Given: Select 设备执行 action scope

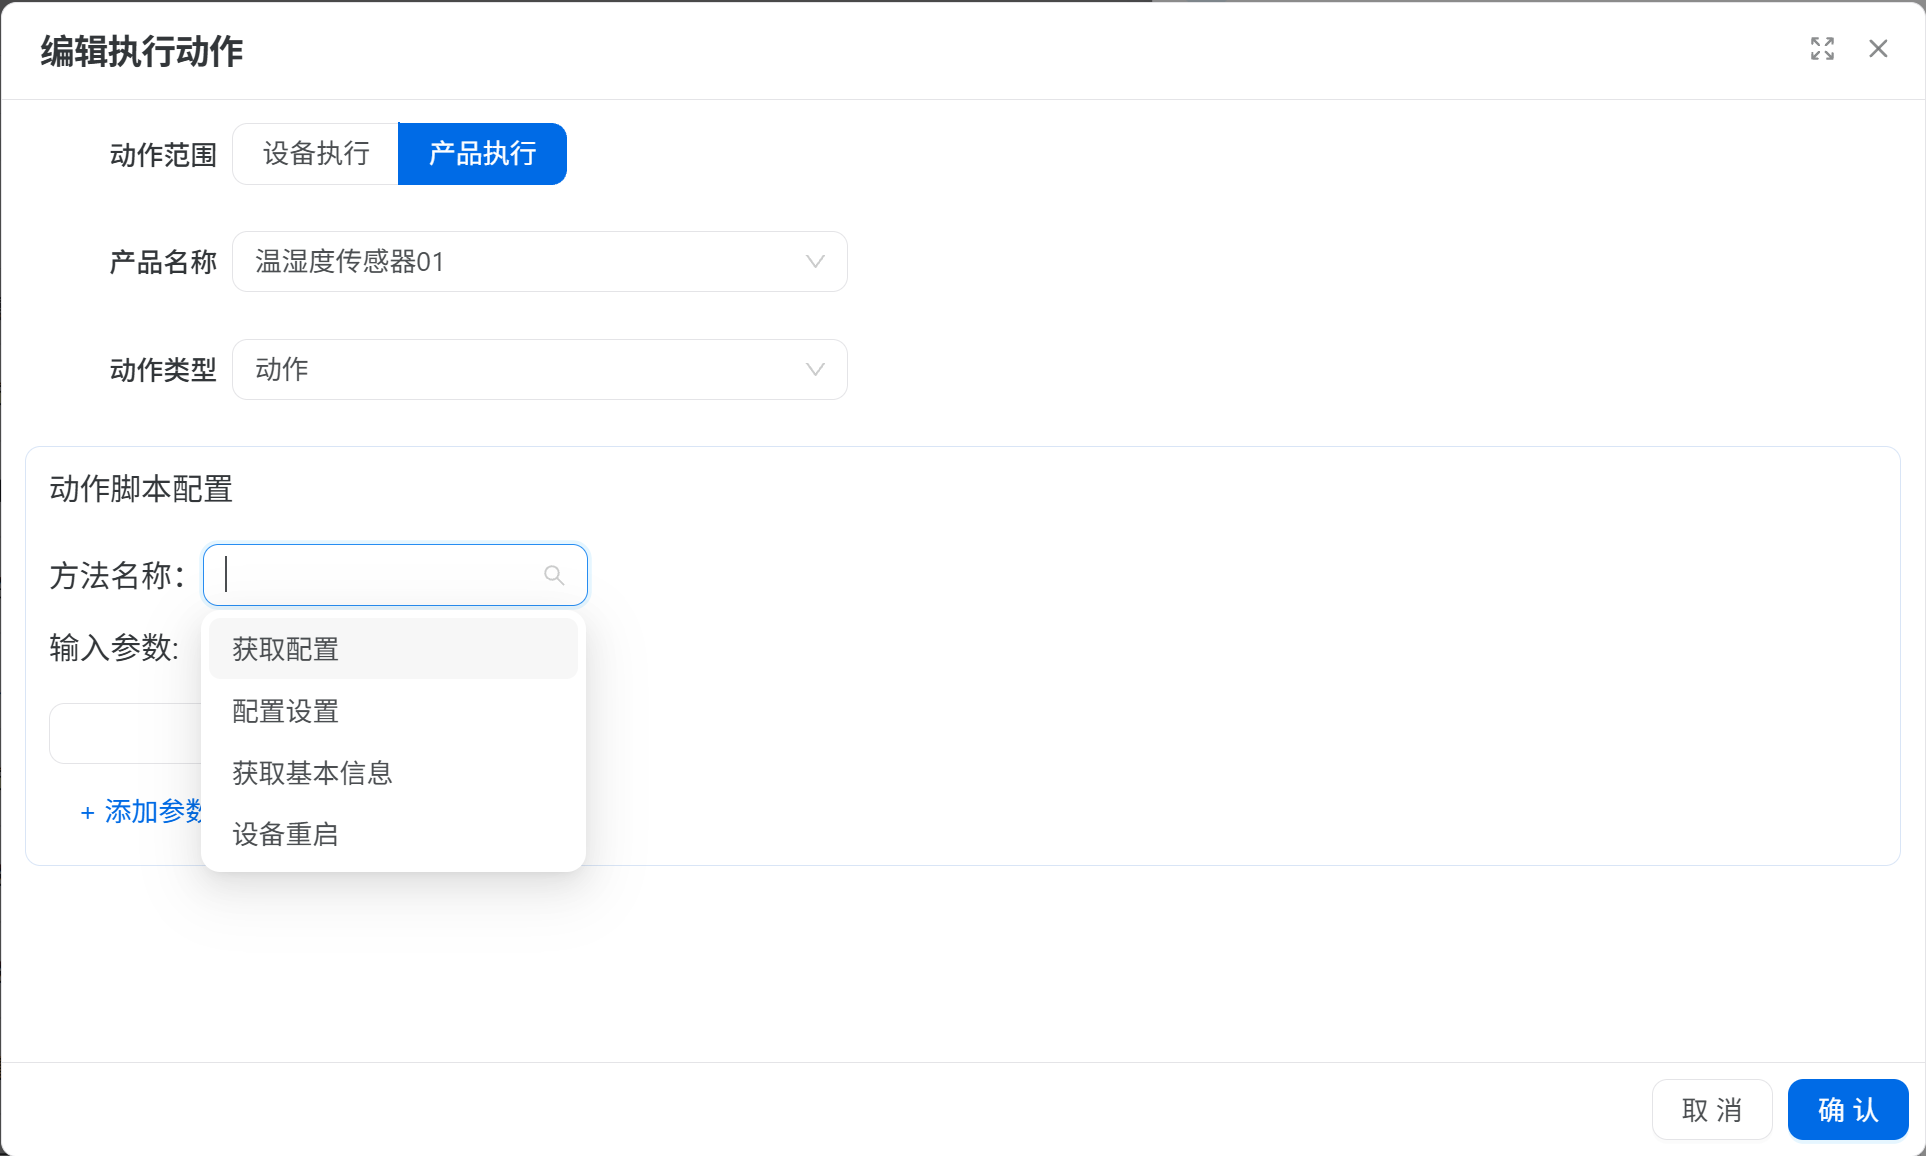Looking at the screenshot, I should pos(316,154).
